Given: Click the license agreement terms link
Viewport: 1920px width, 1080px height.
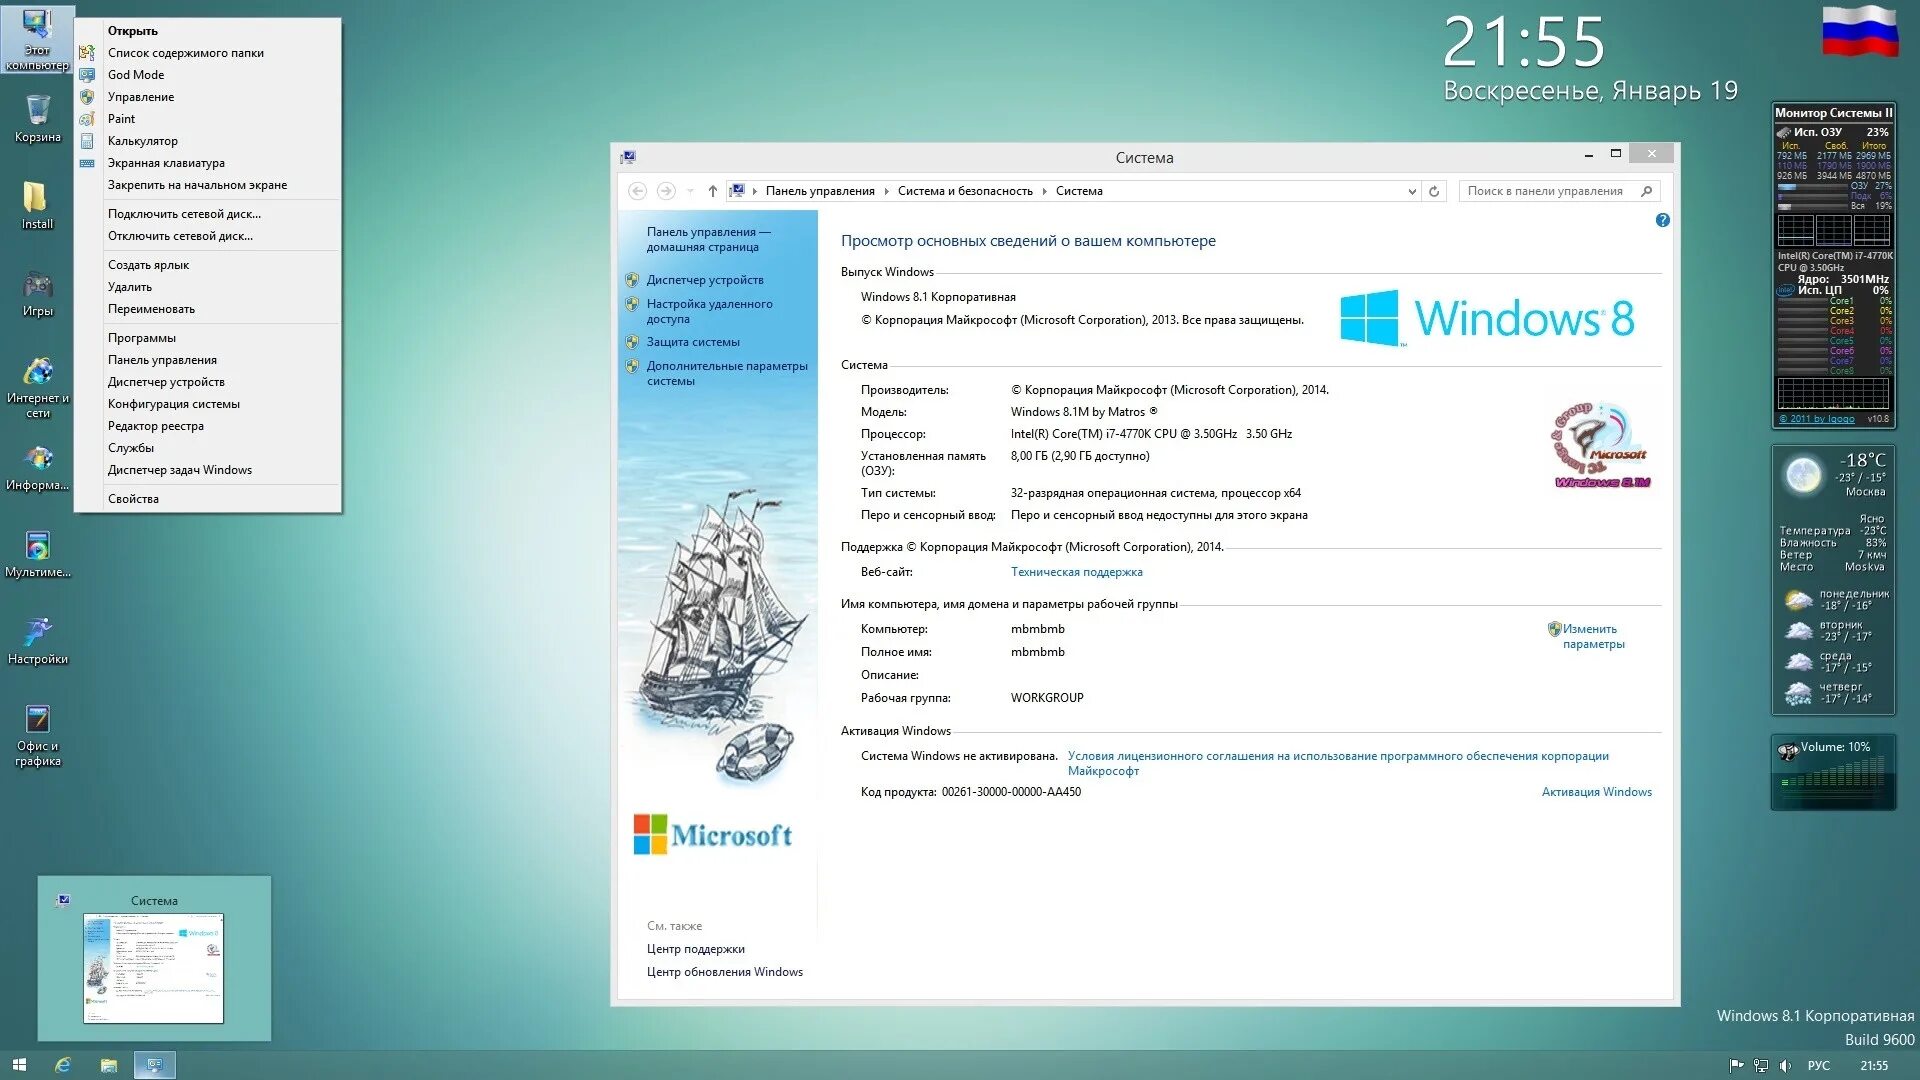Looking at the screenshot, I should point(1338,763).
